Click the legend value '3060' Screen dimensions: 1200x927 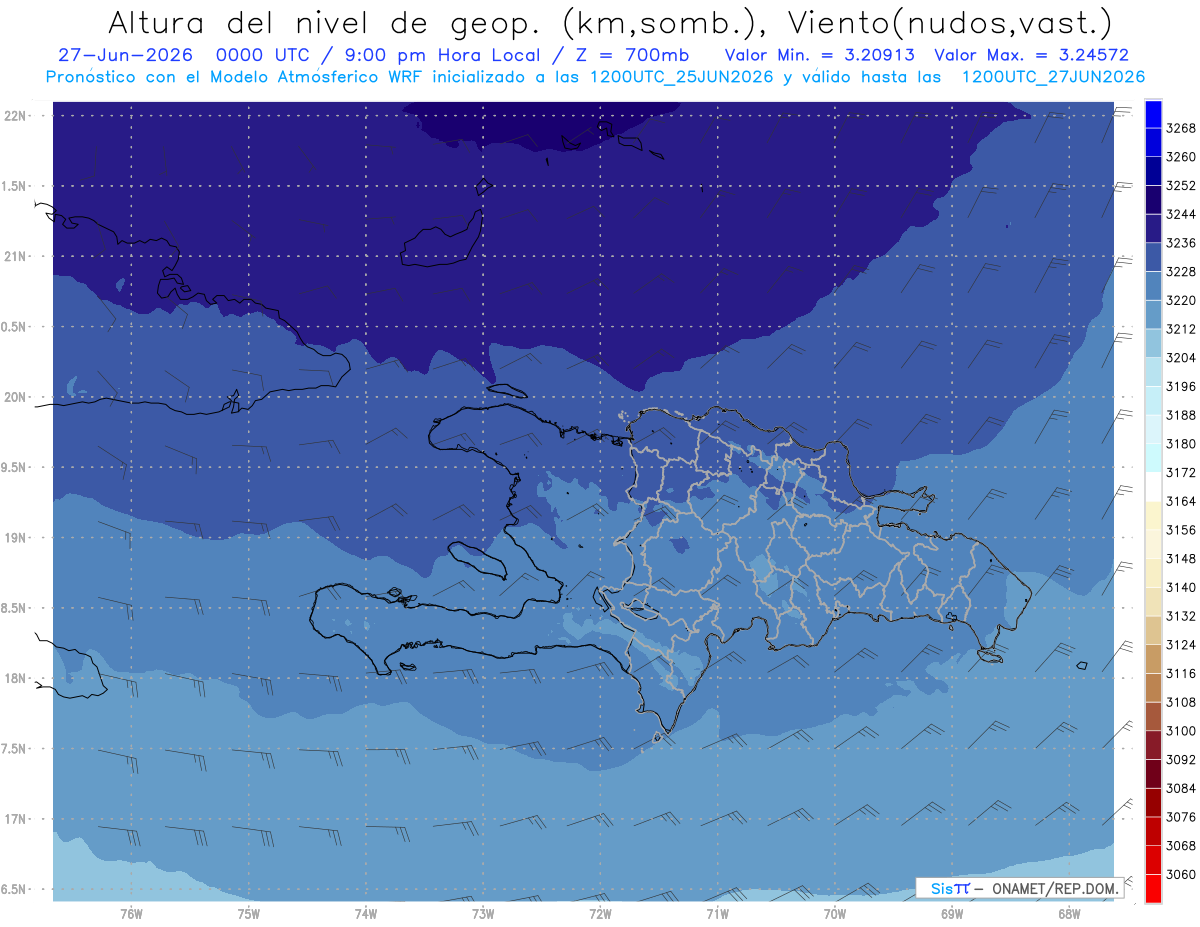coord(1181,874)
